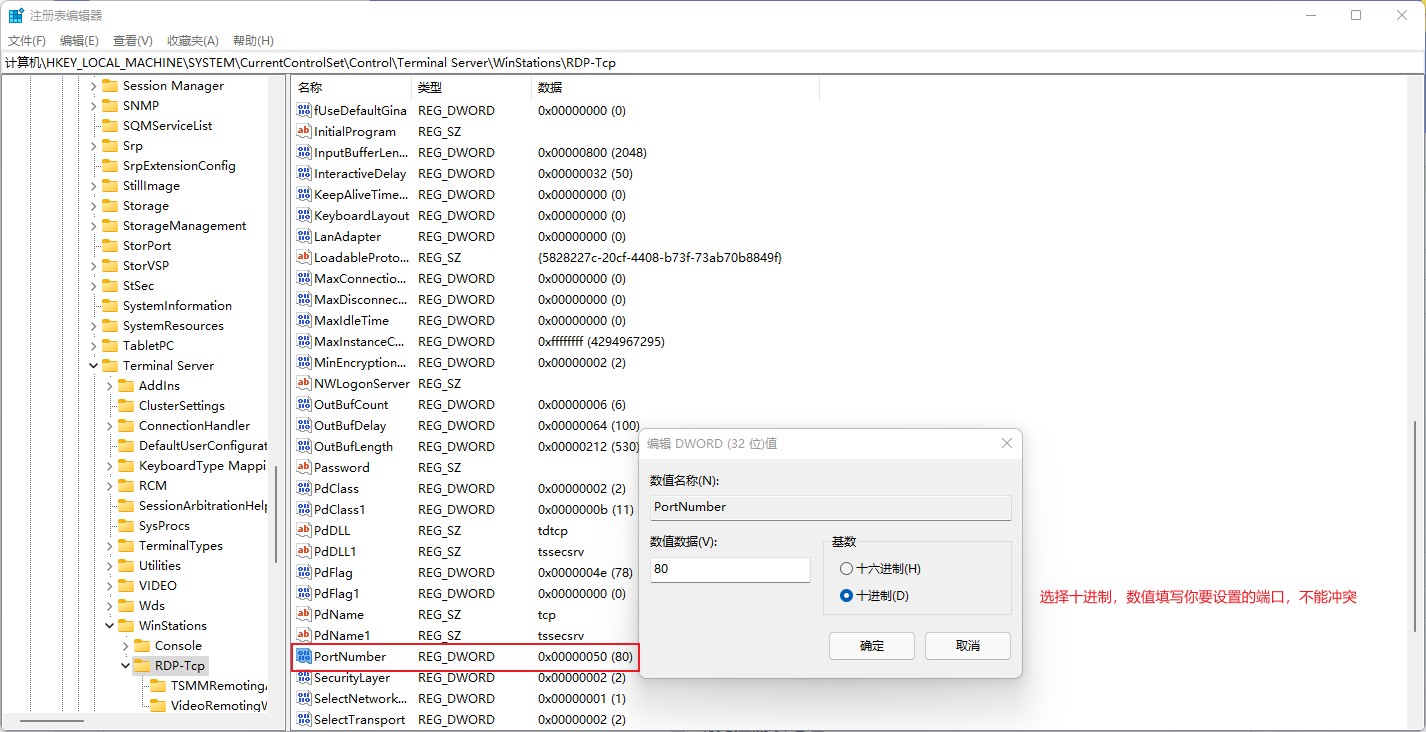Image resolution: width=1426 pixels, height=732 pixels.
Task: Collapse the WinStations tree node
Action: pos(110,626)
